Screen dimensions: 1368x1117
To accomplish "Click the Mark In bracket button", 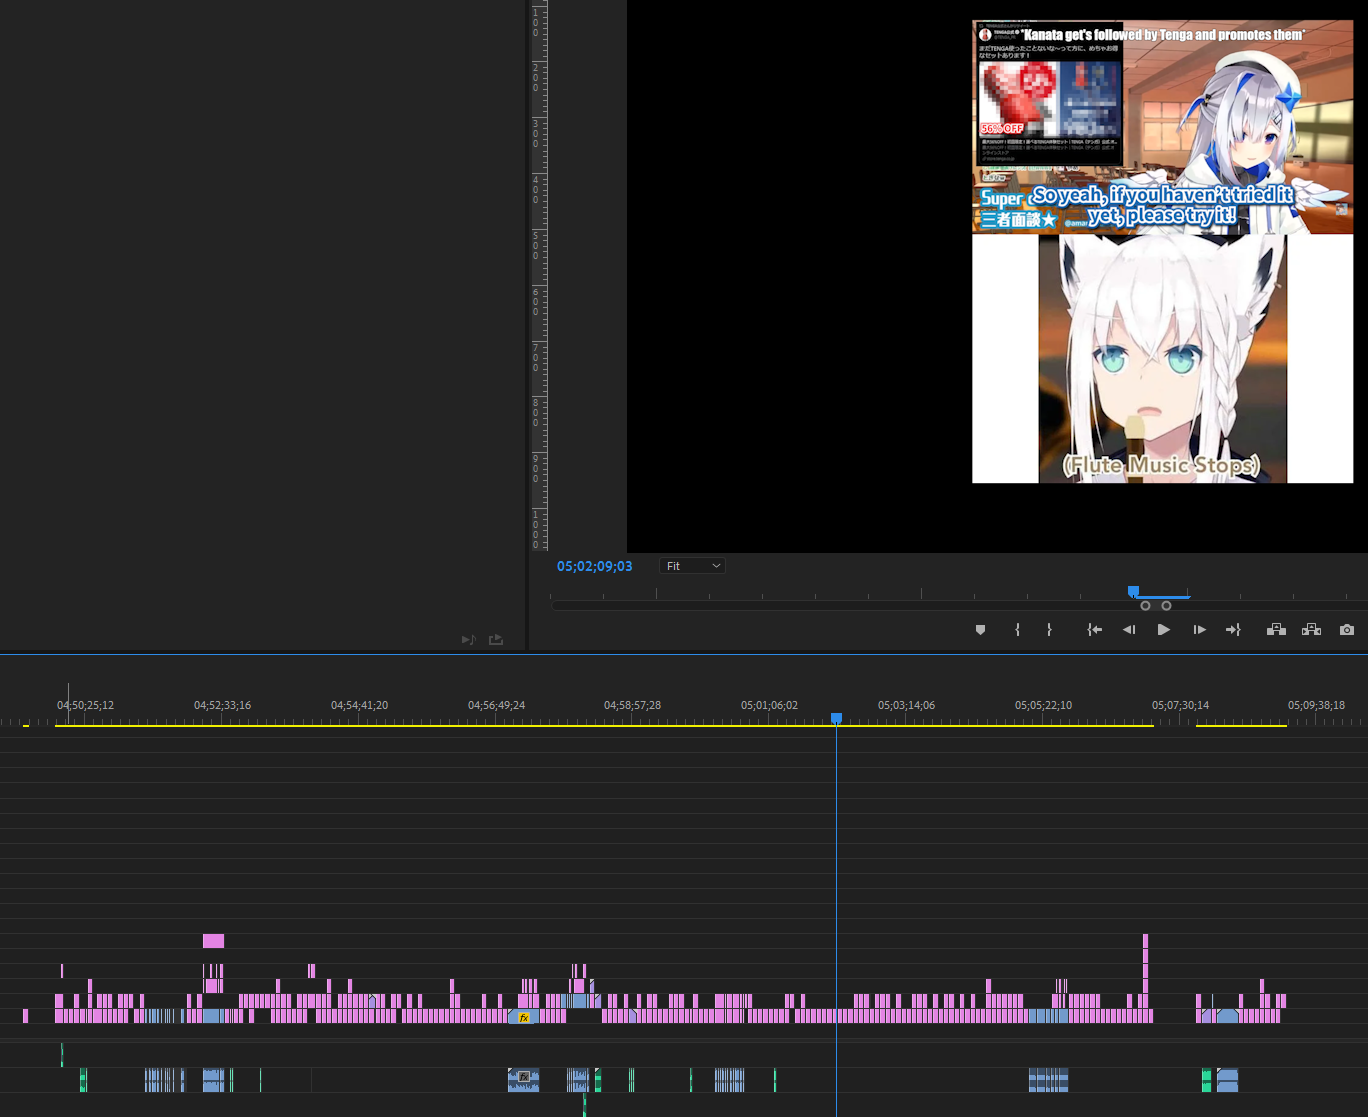I will pyautogui.click(x=1017, y=630).
